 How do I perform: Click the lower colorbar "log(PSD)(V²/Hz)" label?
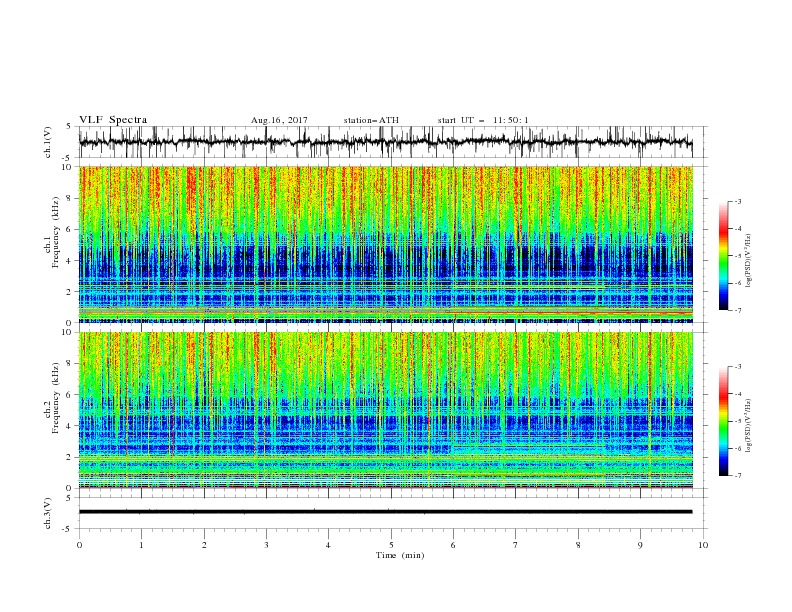[748, 425]
